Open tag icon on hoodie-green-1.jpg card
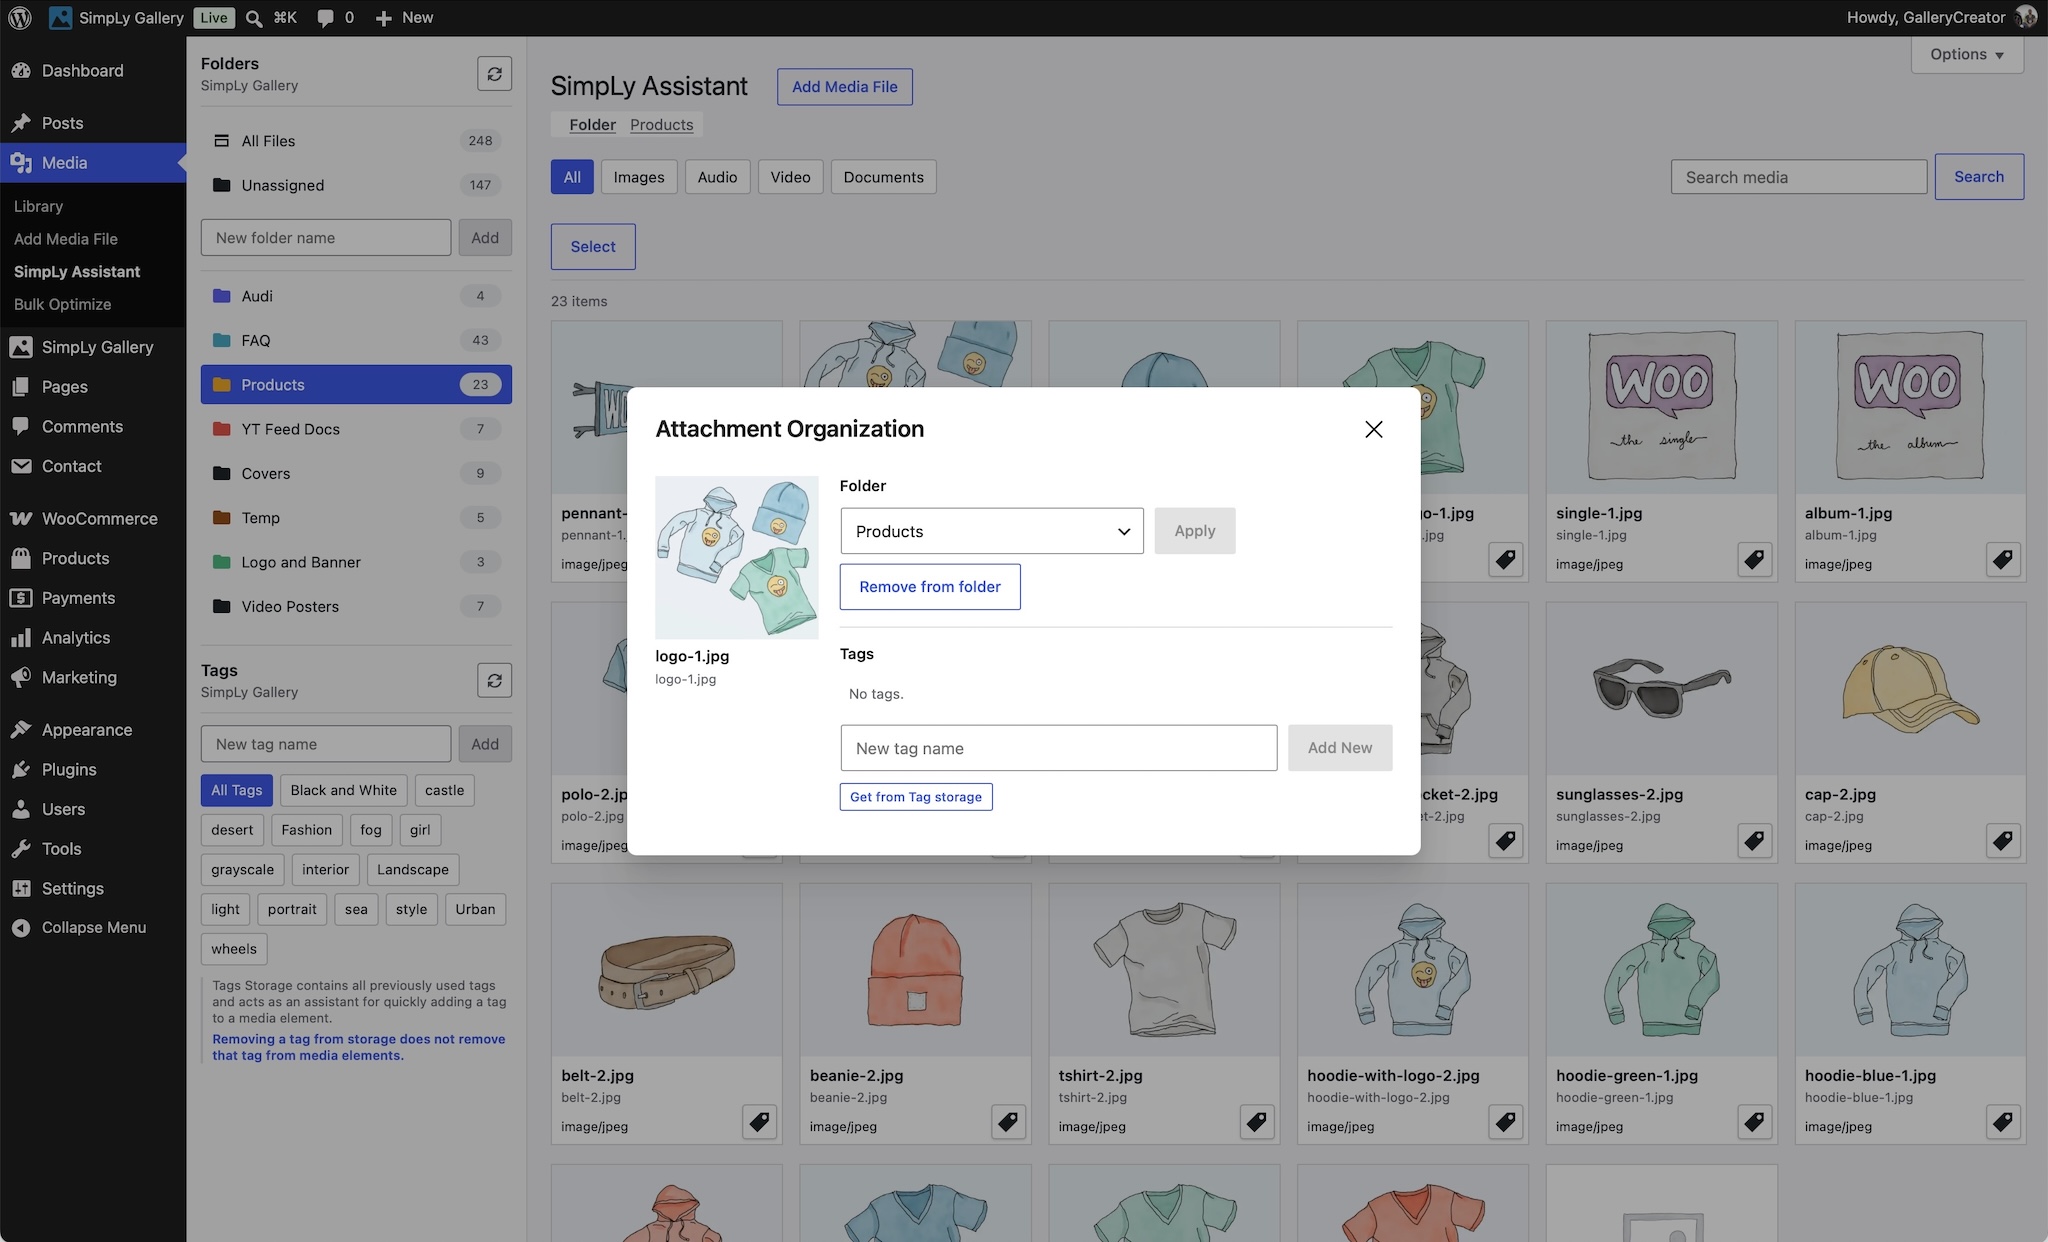 pos(1754,1122)
